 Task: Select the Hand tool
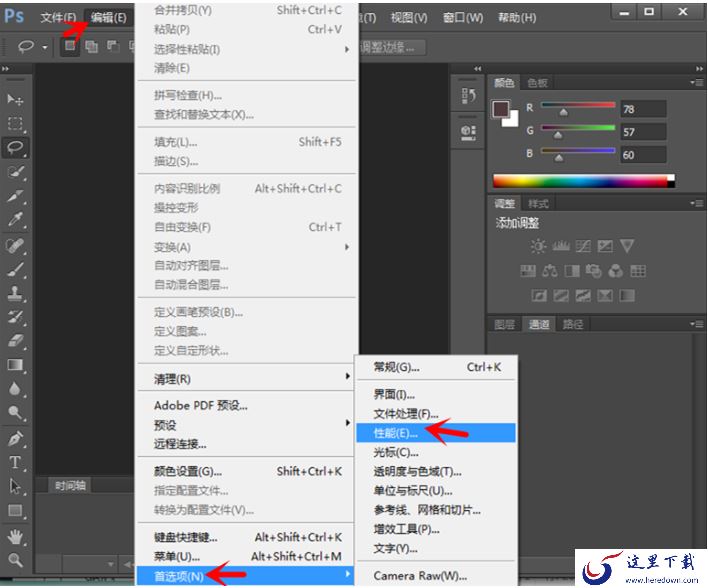[15, 537]
